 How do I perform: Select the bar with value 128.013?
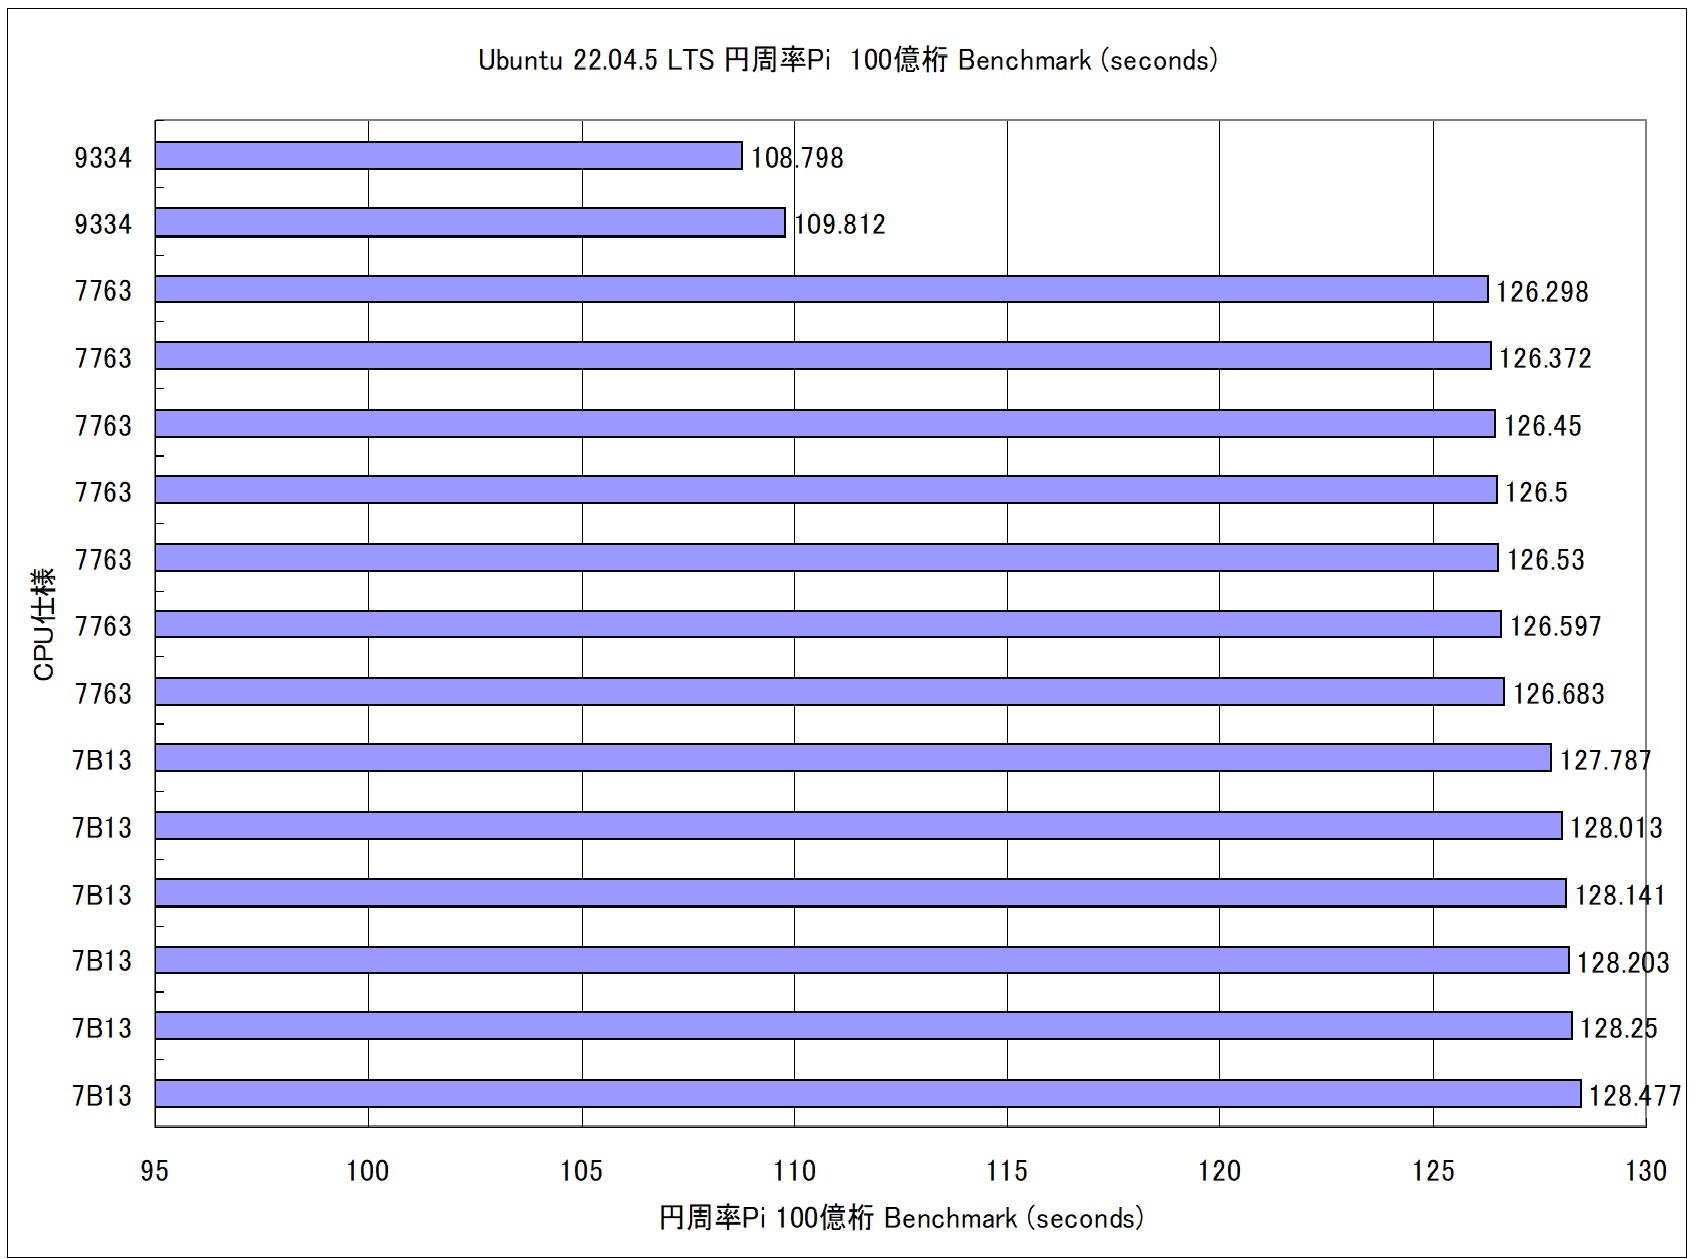coord(858,826)
